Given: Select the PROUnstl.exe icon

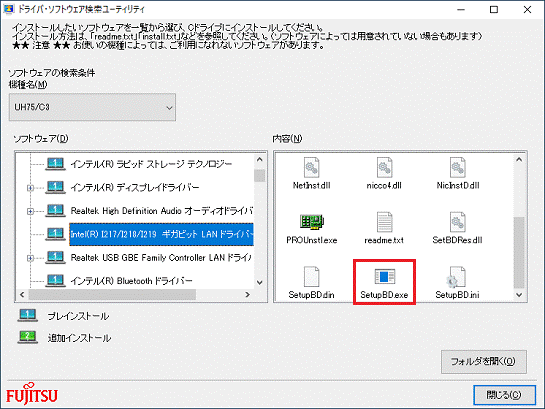Looking at the screenshot, I should (x=312, y=222).
